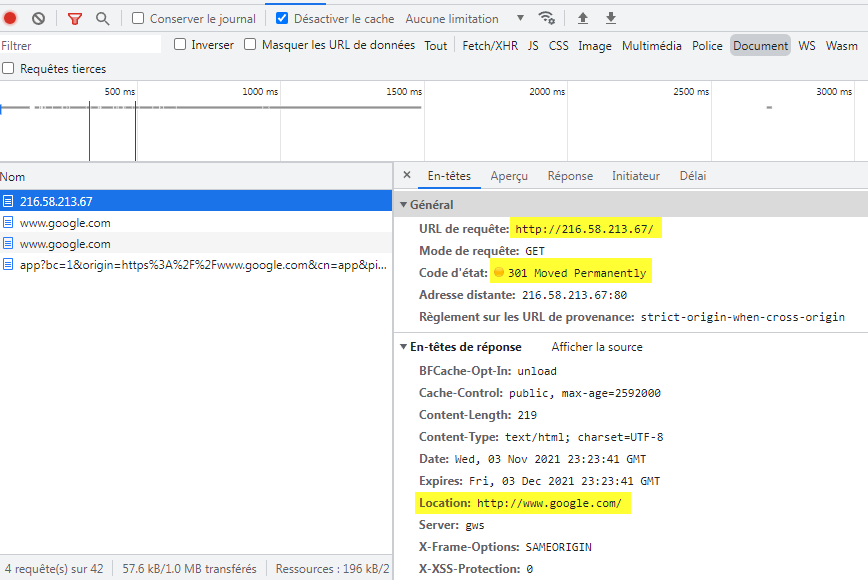Enable Requêtes tierces checkbox

tap(8, 68)
